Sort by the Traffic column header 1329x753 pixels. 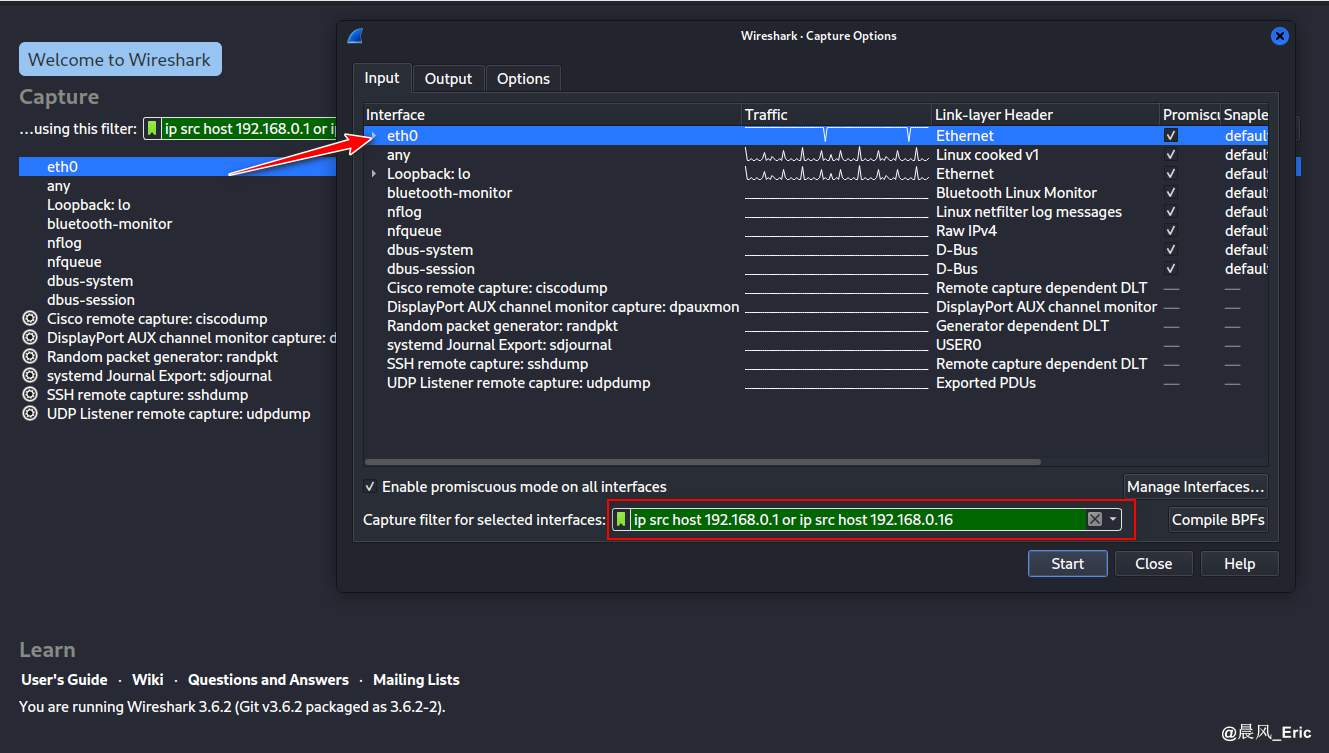(x=836, y=115)
